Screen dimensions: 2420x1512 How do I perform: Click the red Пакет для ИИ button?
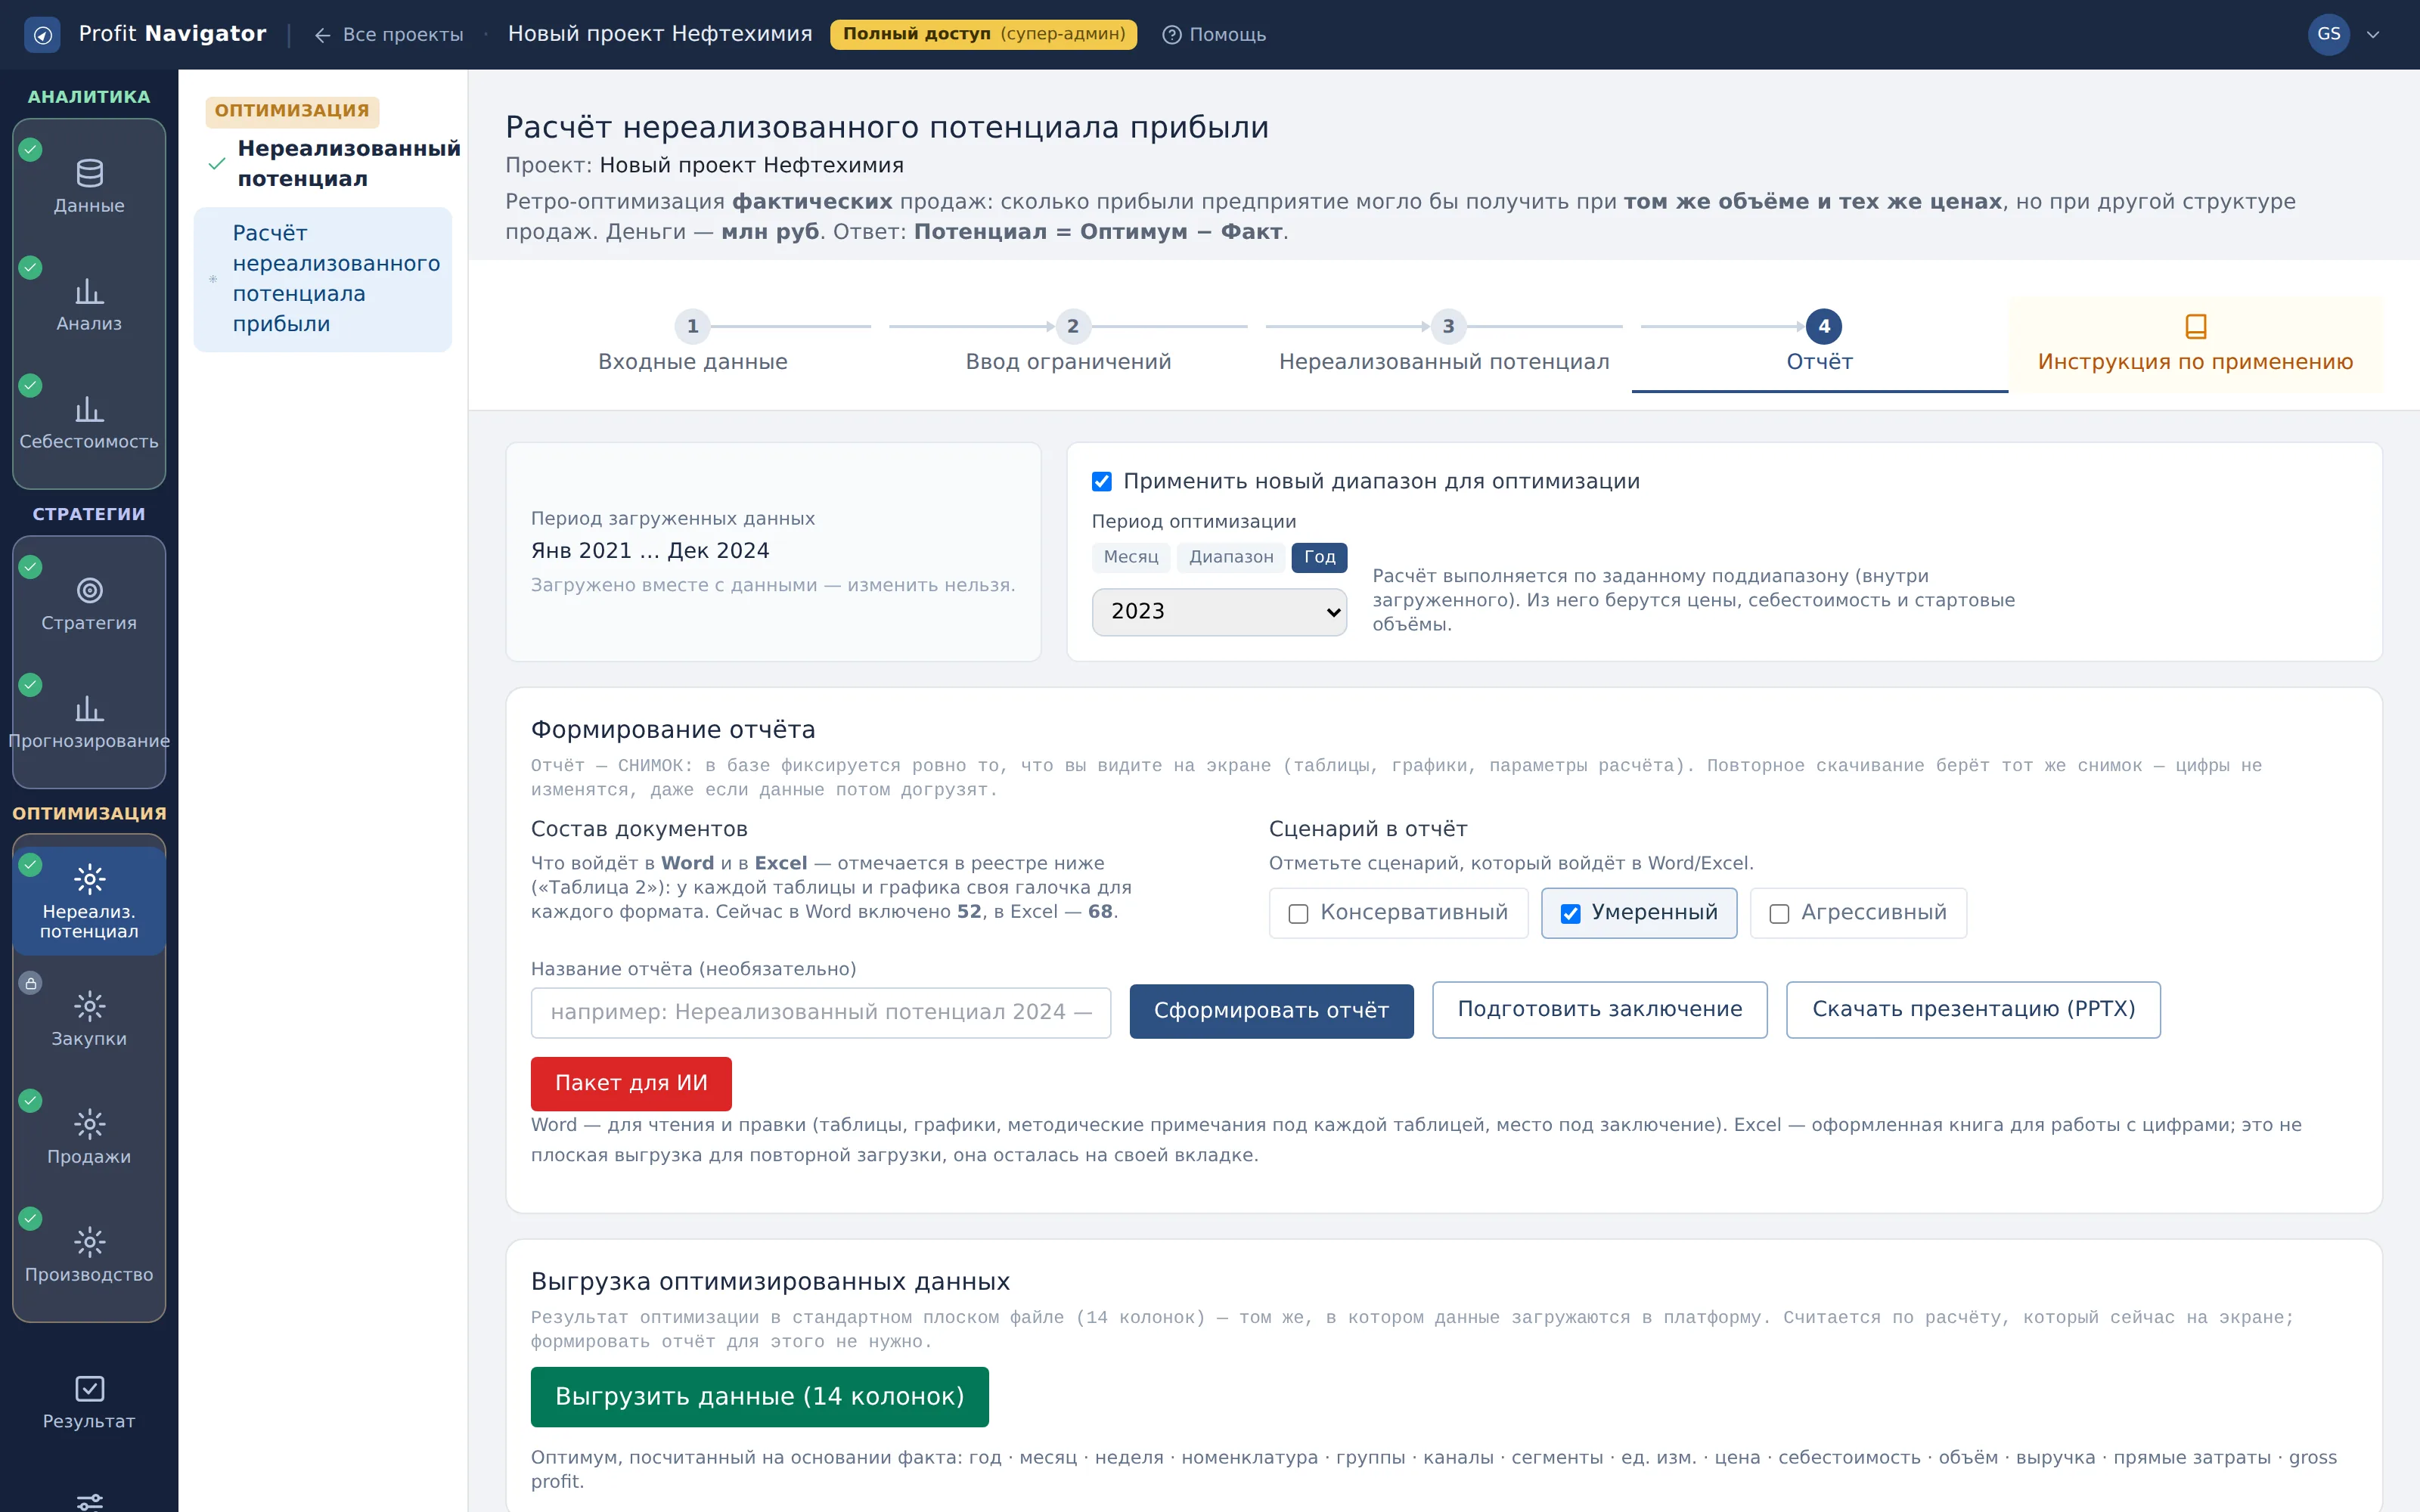pos(631,1084)
